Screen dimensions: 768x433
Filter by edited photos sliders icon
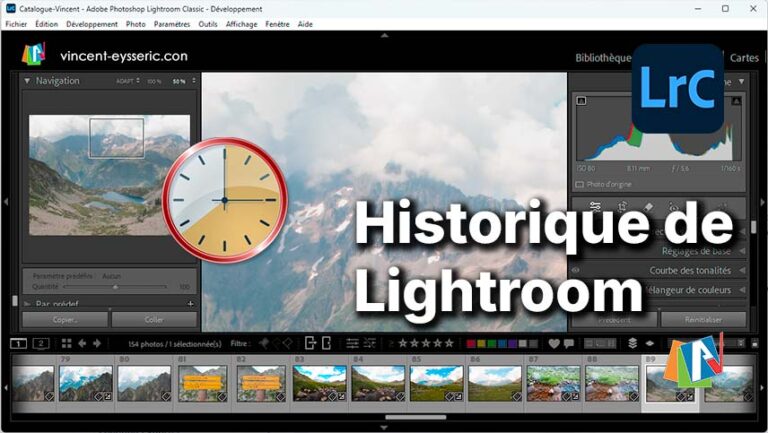353,344
